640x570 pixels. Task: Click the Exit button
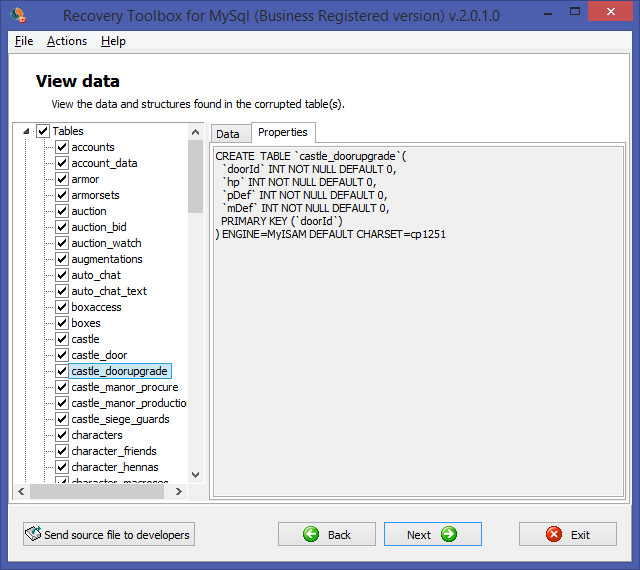tap(568, 534)
